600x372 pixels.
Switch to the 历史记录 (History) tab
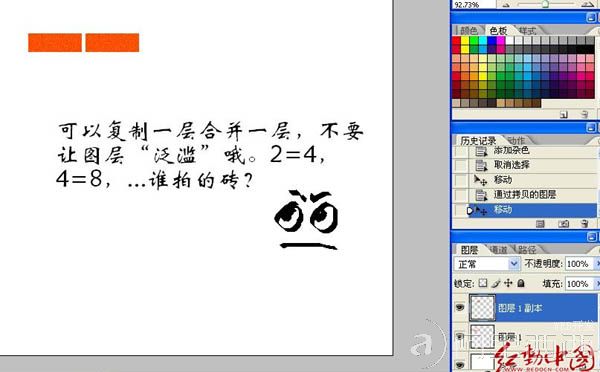pos(478,140)
